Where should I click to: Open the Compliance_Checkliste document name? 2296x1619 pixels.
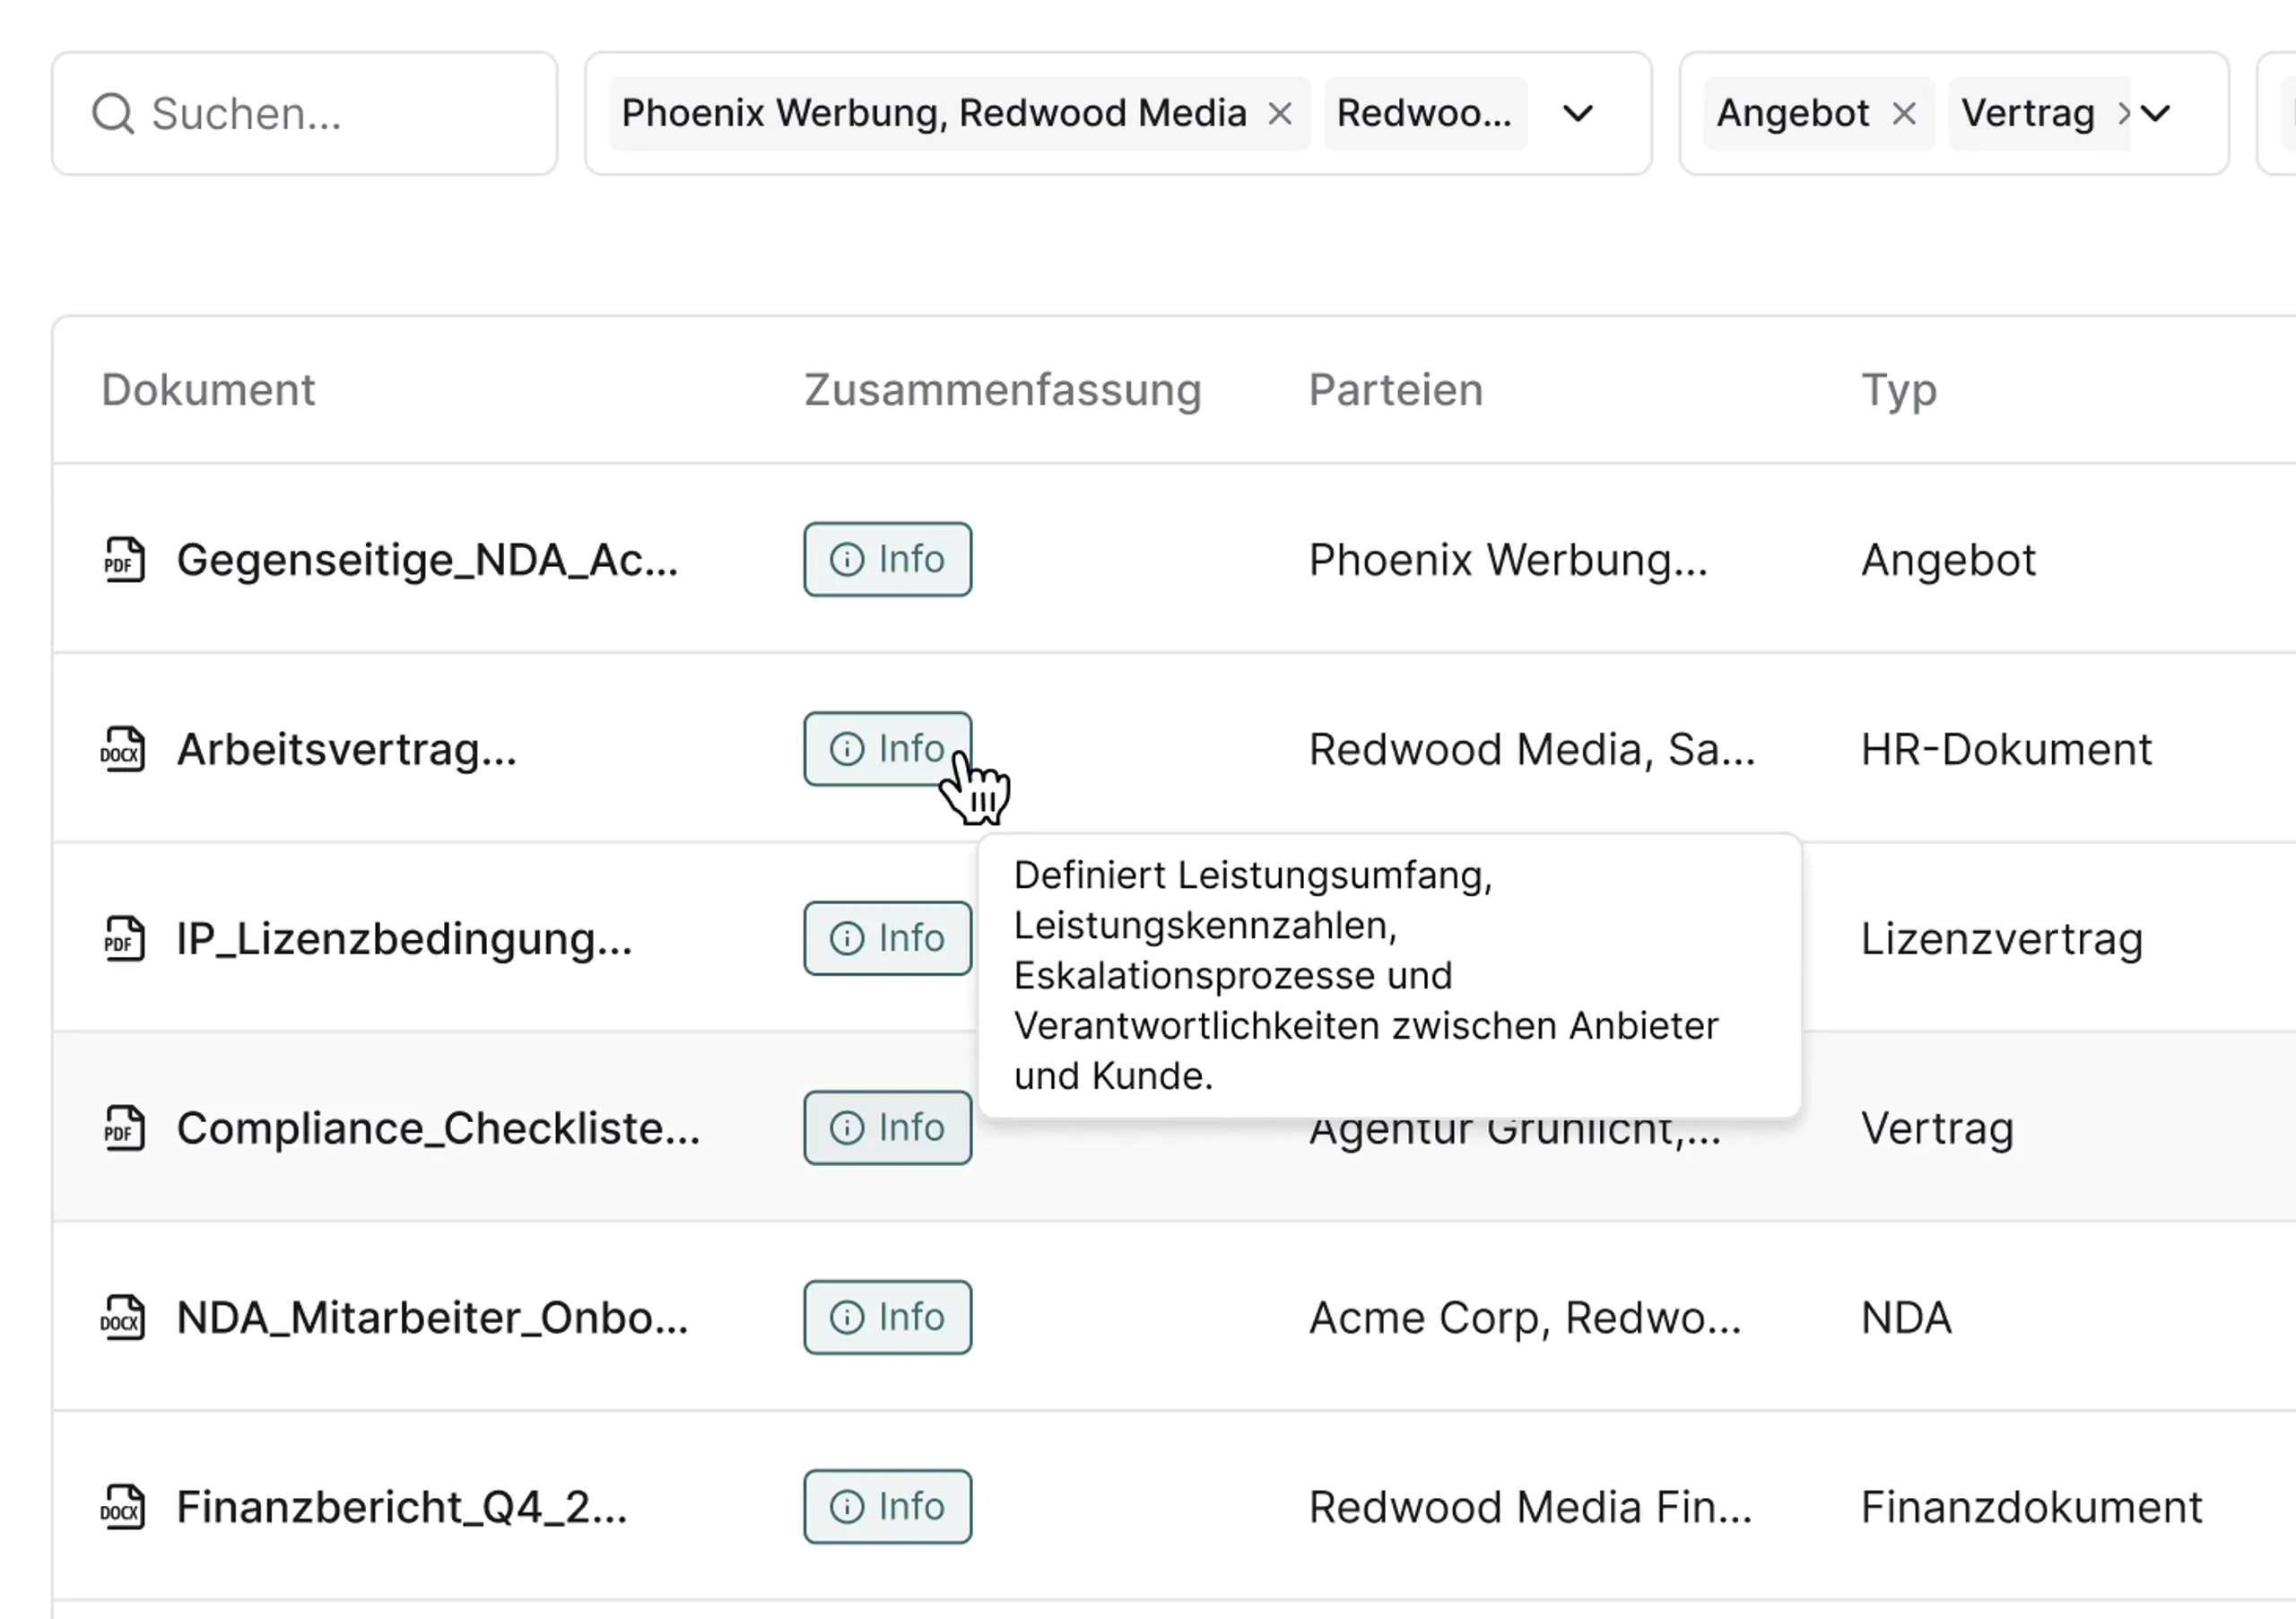438,1128
